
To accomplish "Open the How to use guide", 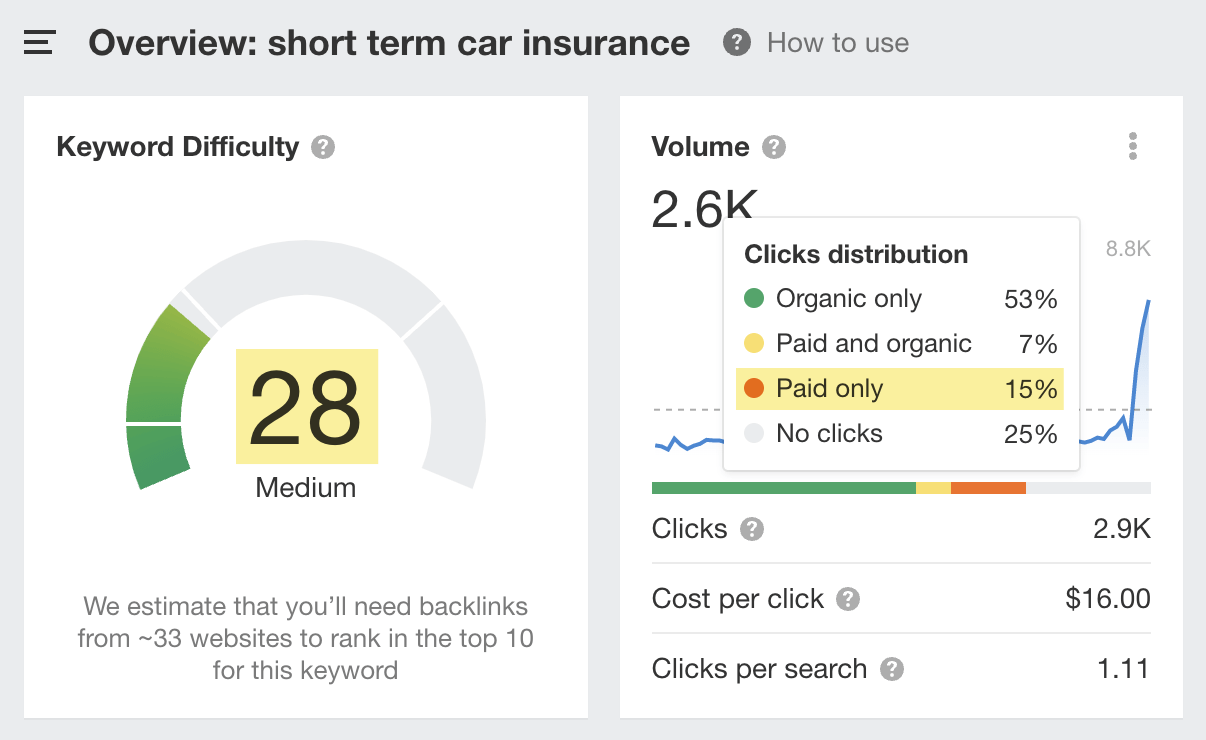I will (x=837, y=42).
